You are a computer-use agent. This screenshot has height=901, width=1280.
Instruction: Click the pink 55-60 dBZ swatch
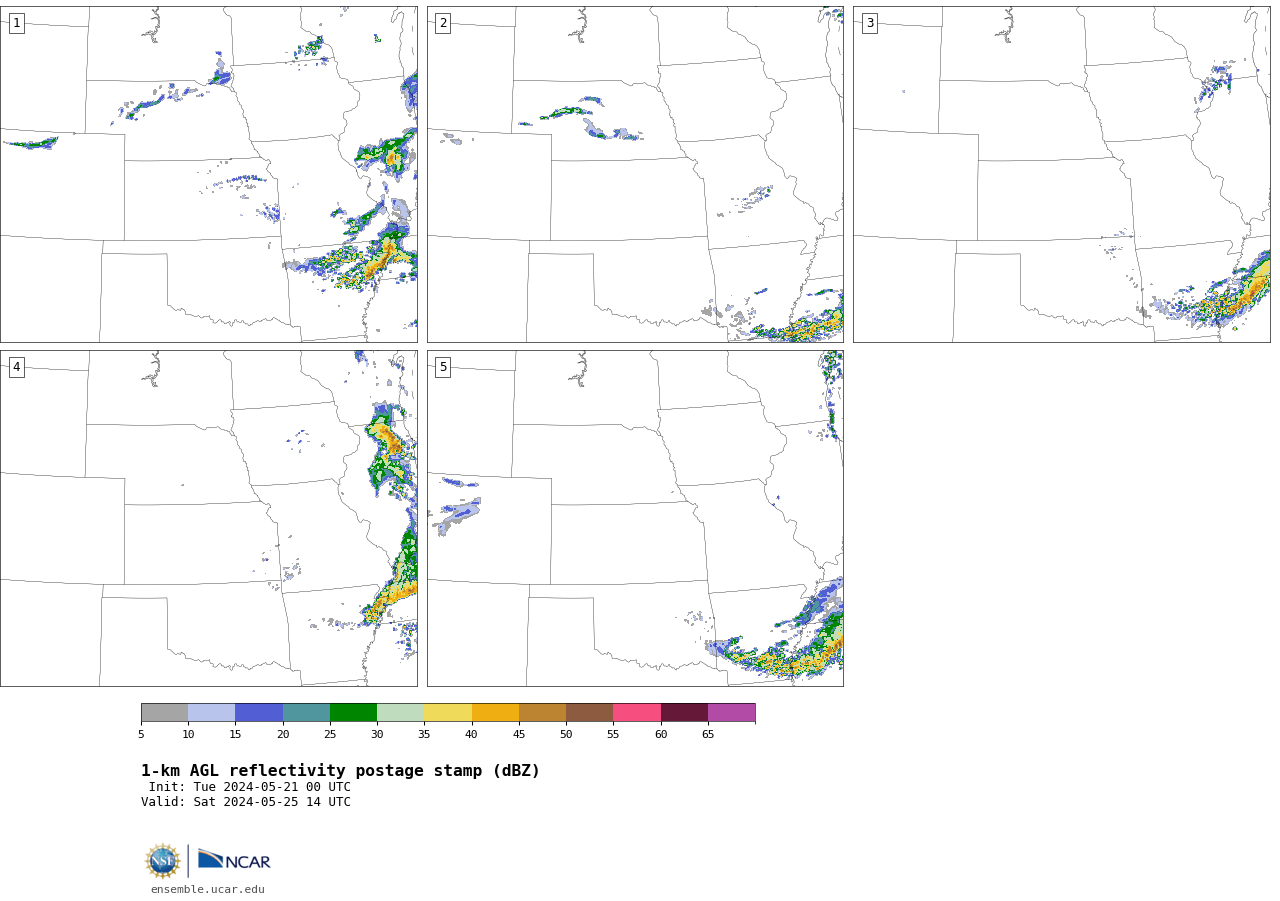point(637,713)
